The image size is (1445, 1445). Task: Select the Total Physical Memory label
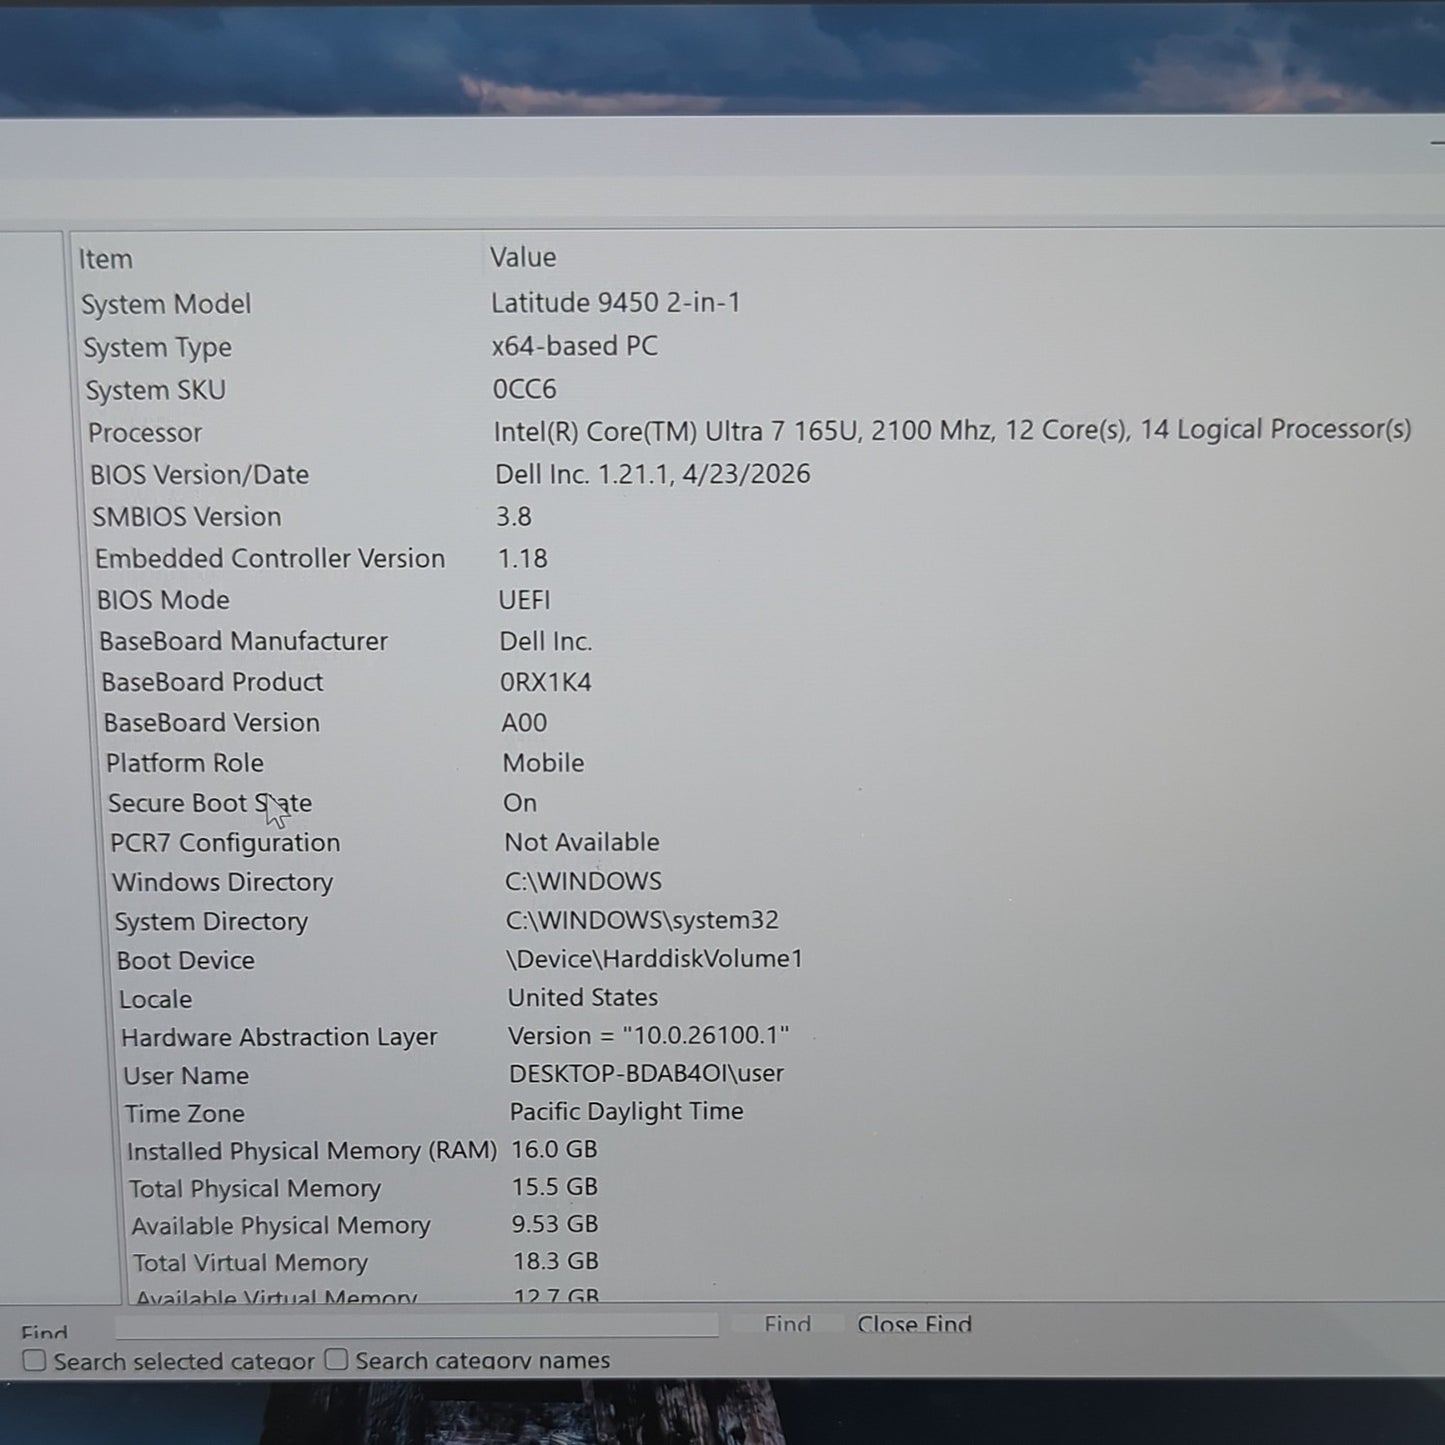click(255, 1189)
